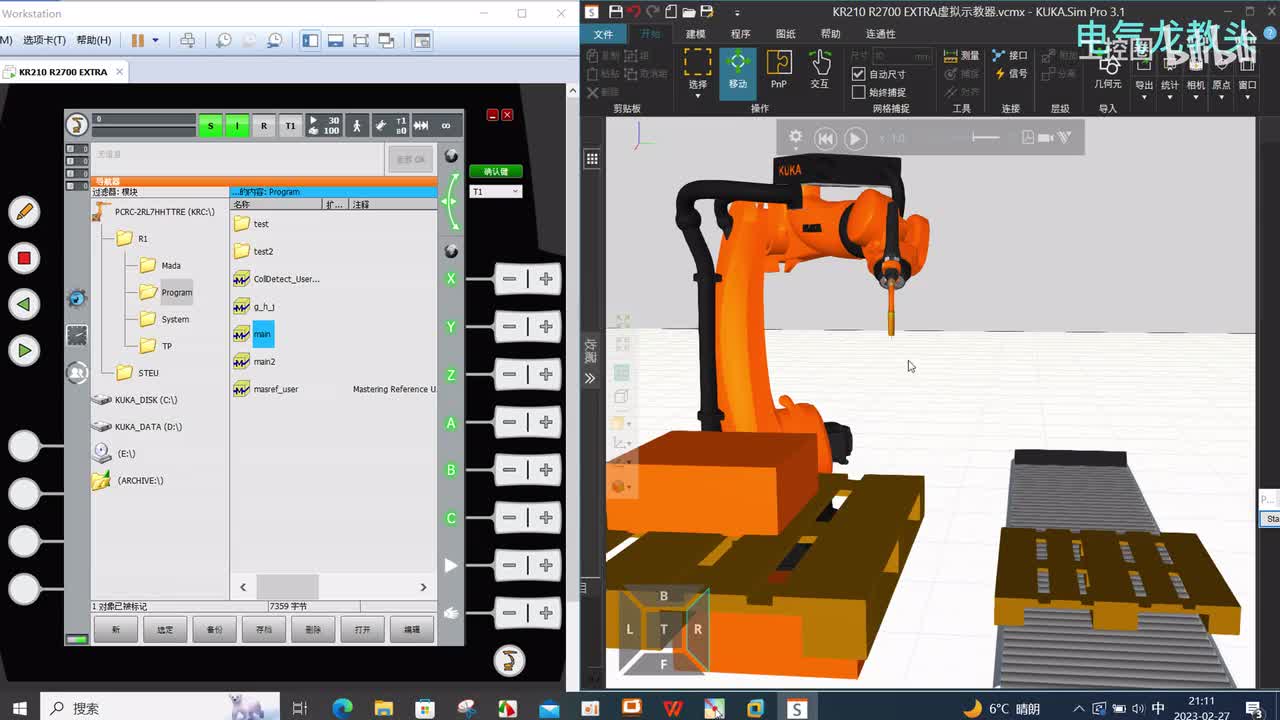Toggle VMware thumbnail bar view button
Image resolution: width=1280 pixels, height=720 pixels.
(x=336, y=41)
